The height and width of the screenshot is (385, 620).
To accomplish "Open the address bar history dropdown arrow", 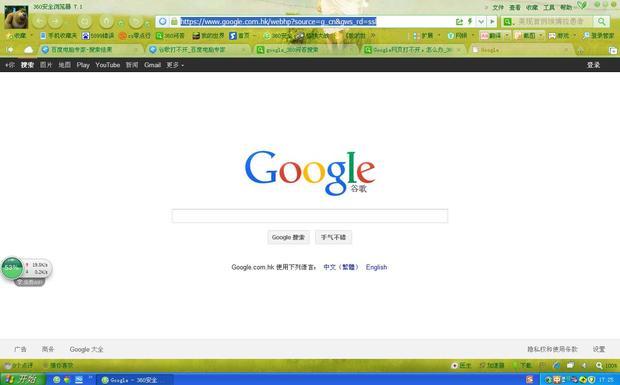I will click(481, 22).
